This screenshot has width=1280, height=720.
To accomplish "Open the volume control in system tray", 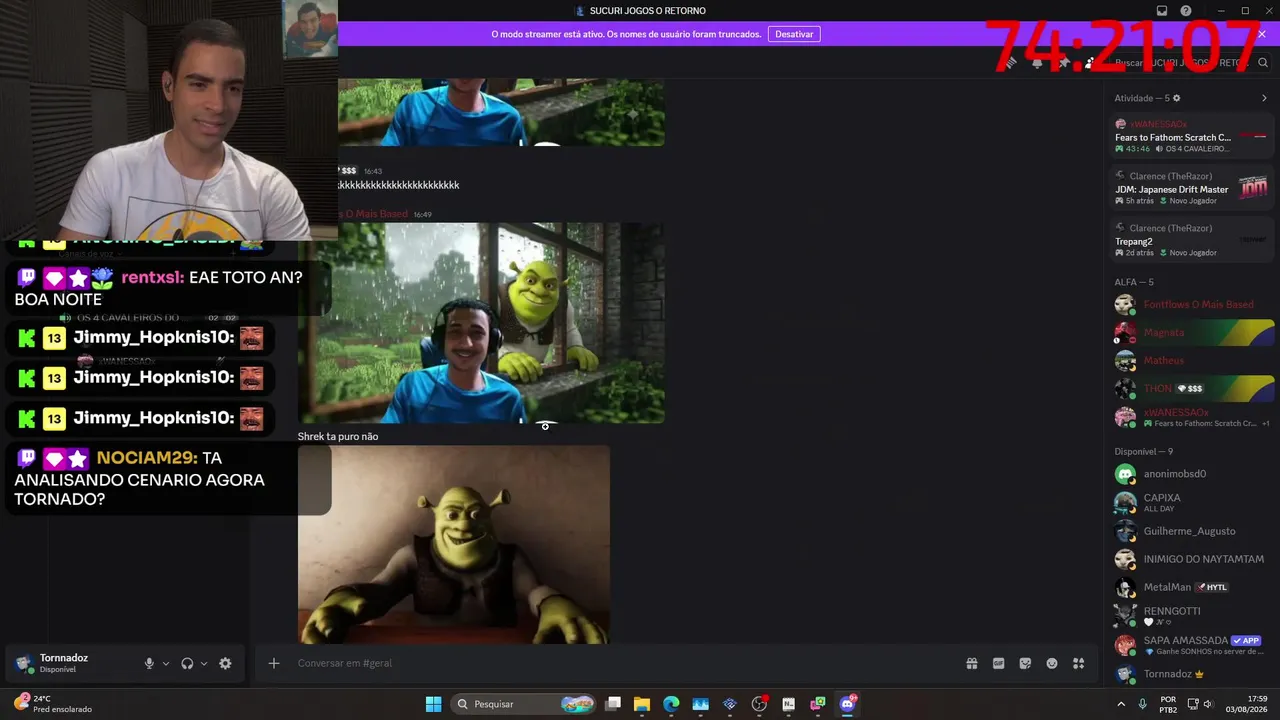I will pyautogui.click(x=1208, y=704).
